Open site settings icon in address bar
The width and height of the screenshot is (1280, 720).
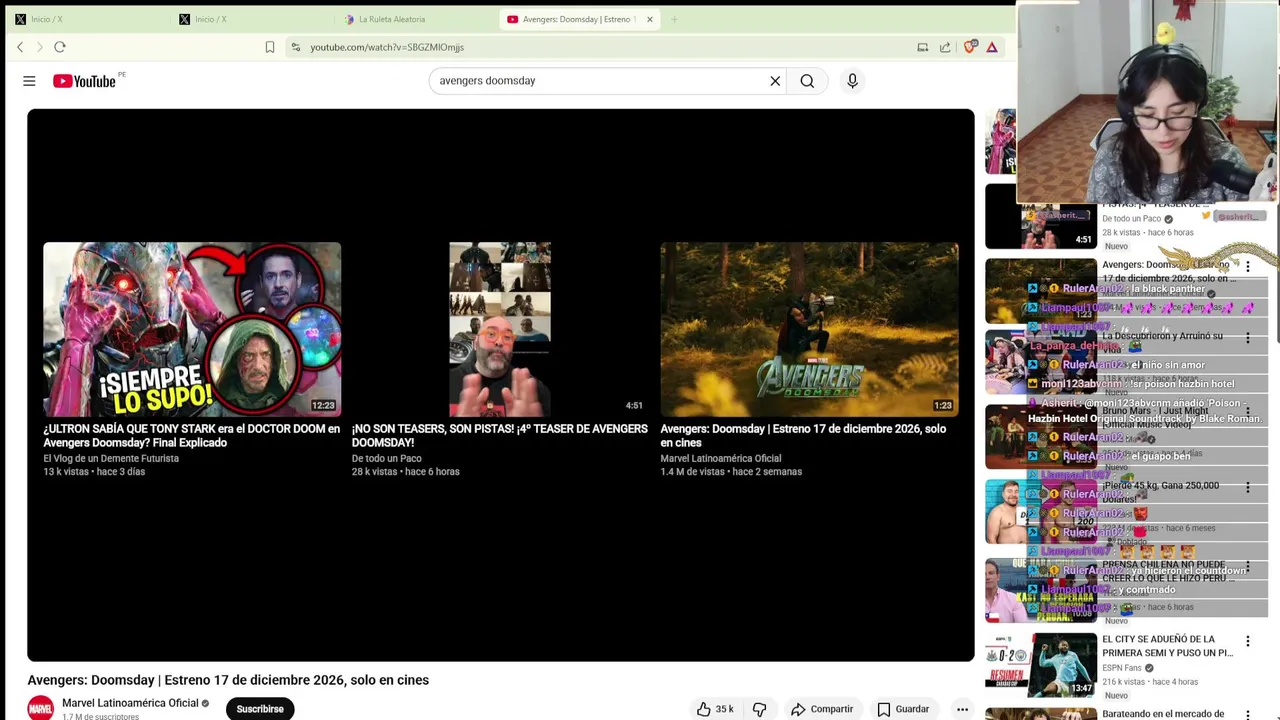[295, 47]
